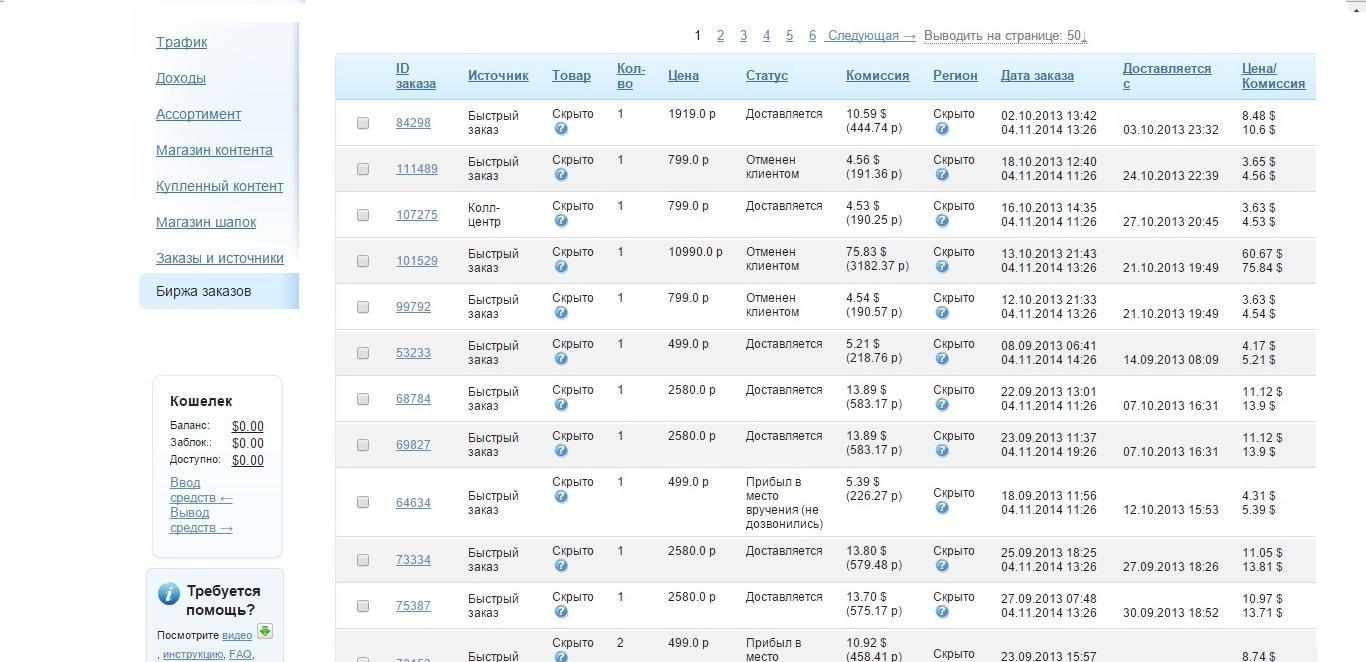Open Купленный контент page

[x=219, y=186]
